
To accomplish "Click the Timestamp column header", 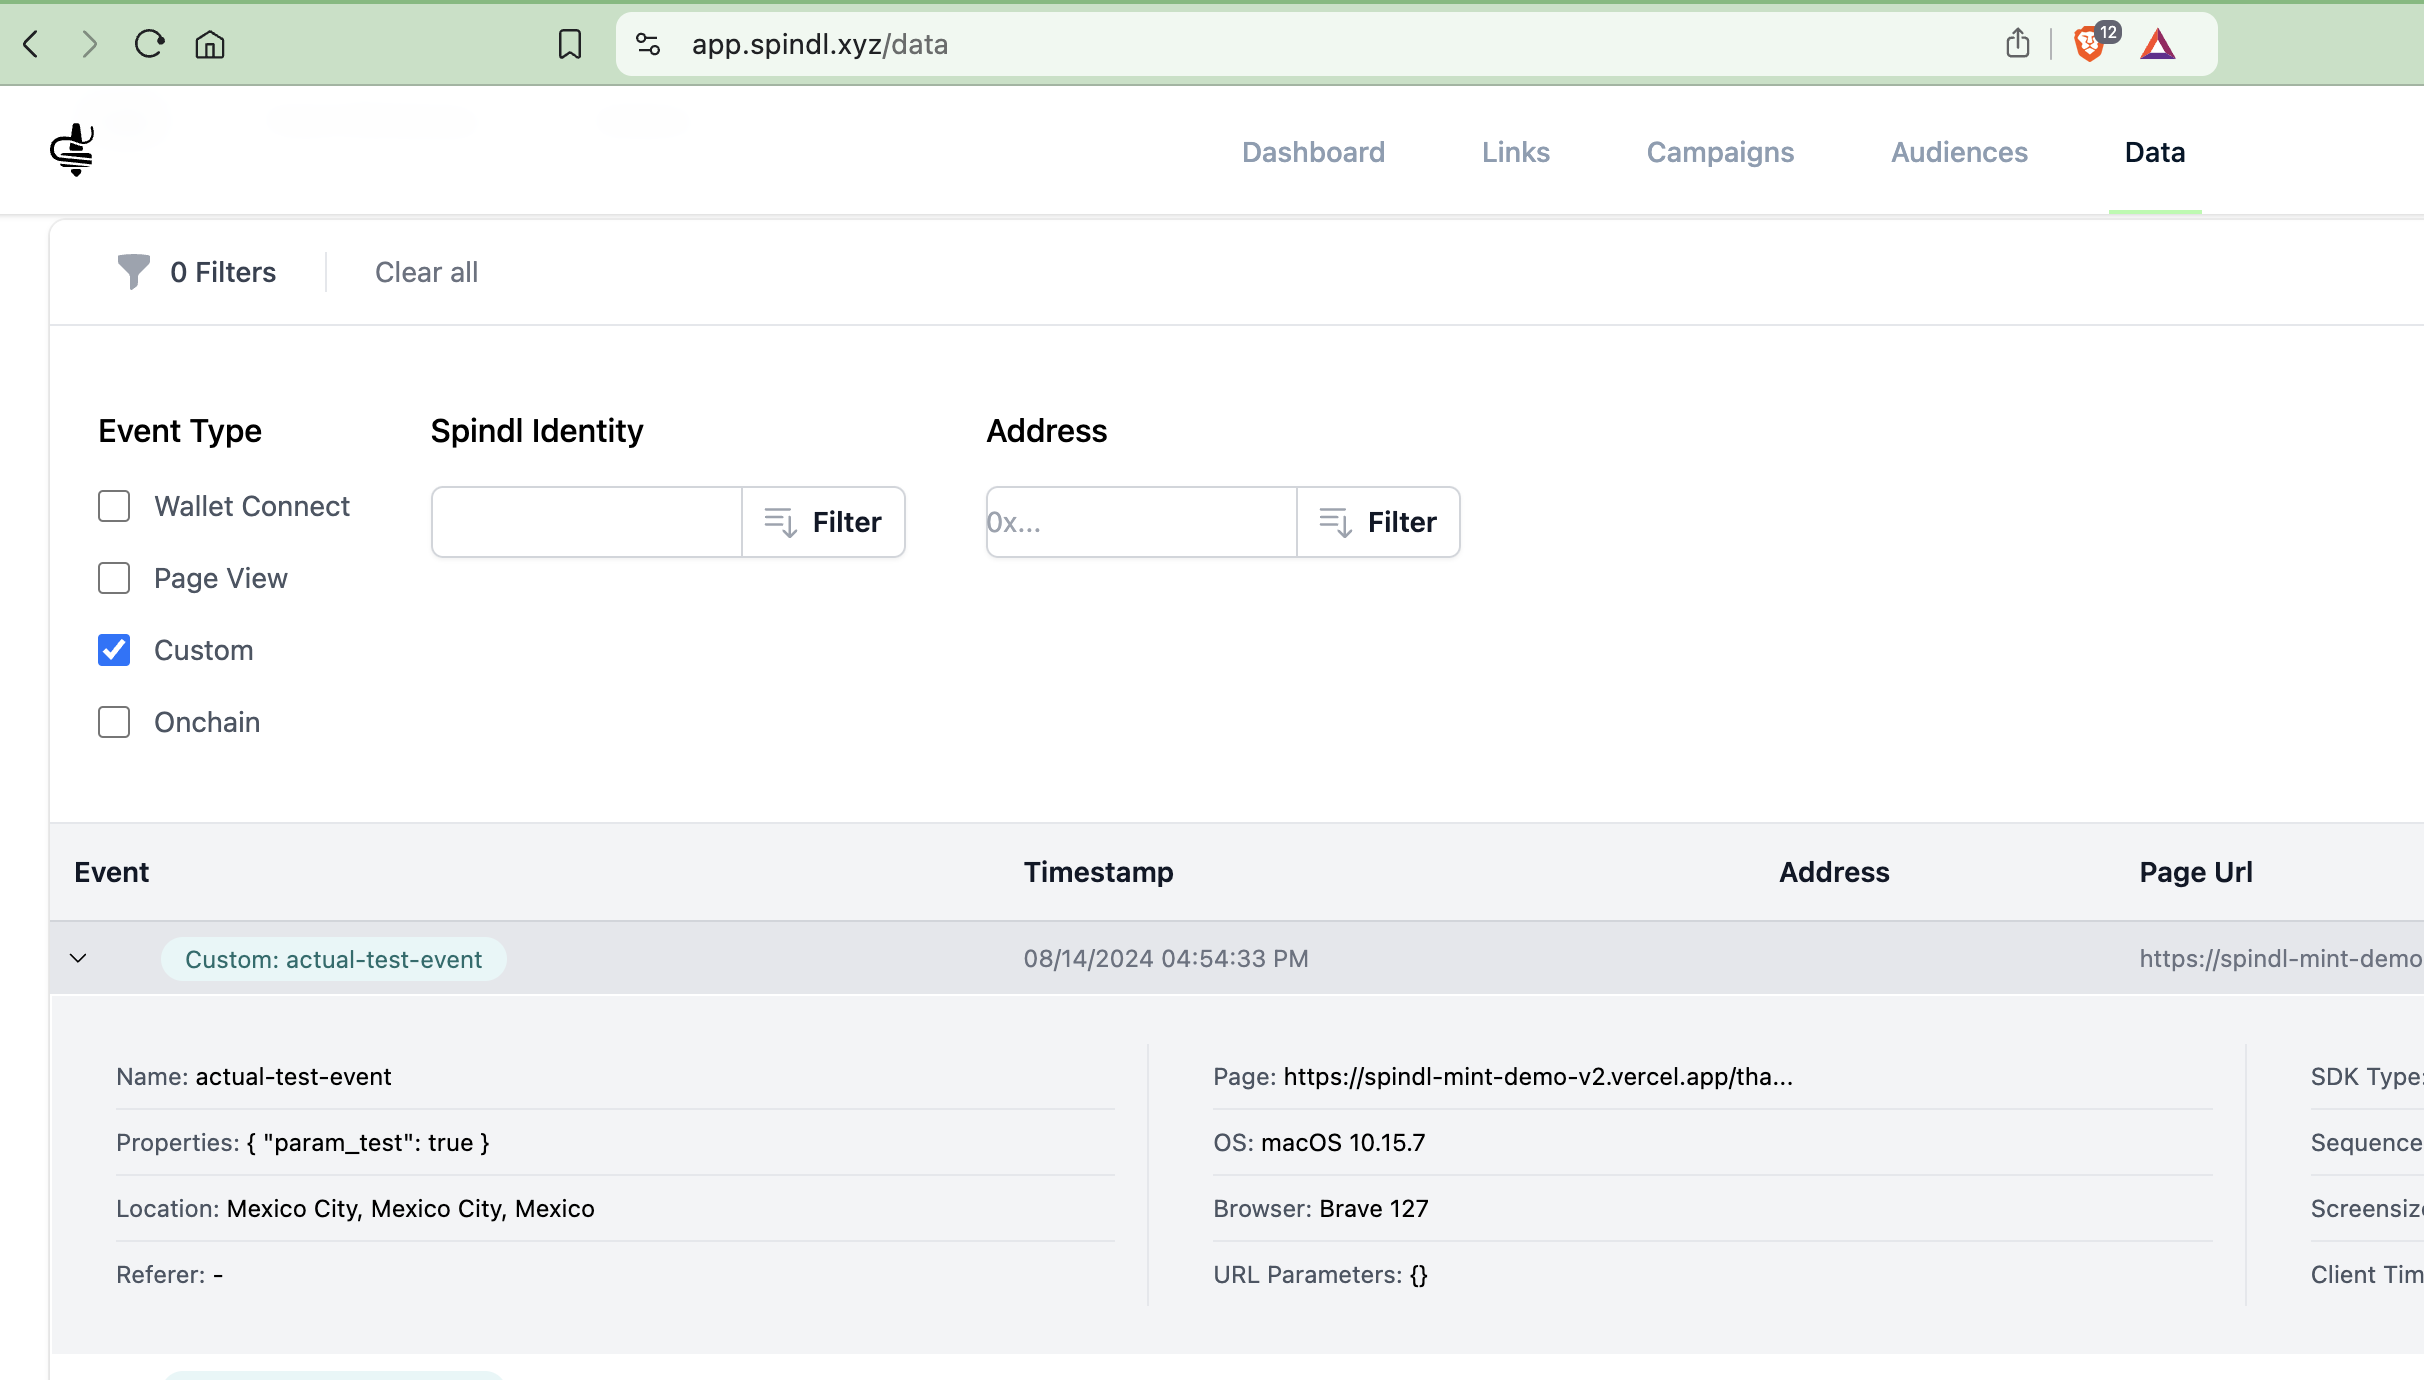I will 1098,872.
